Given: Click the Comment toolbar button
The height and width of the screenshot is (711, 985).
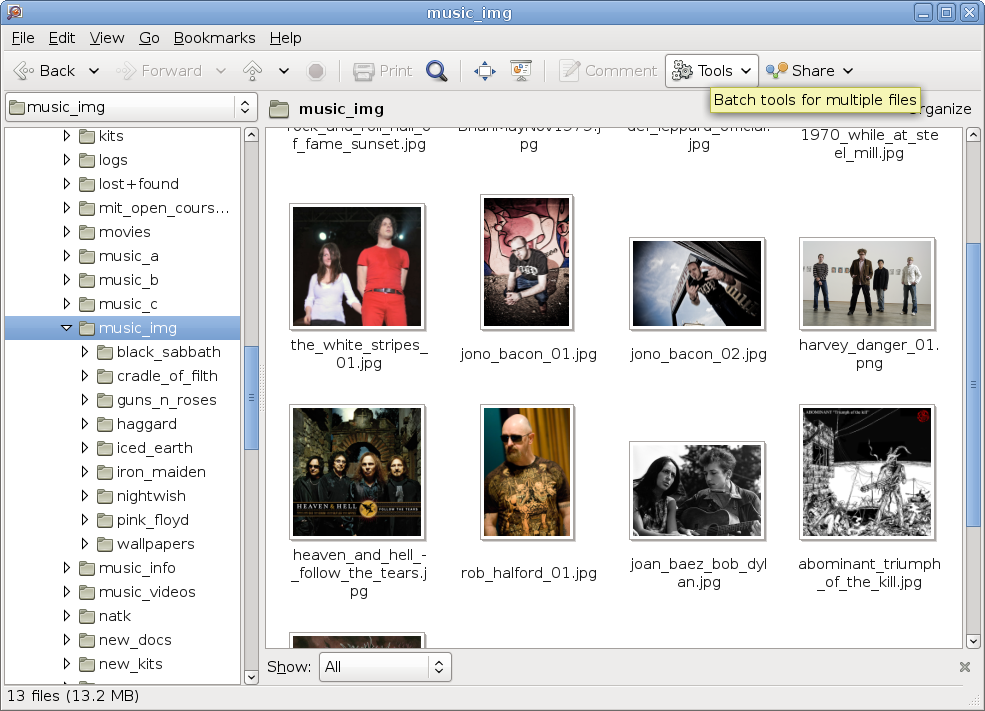Looking at the screenshot, I should (608, 71).
